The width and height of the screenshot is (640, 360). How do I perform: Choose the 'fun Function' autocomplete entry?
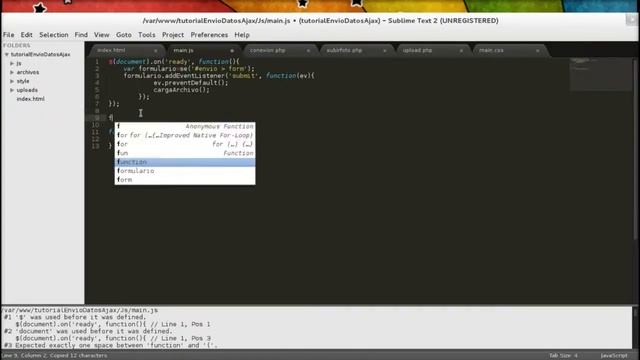click(185, 153)
